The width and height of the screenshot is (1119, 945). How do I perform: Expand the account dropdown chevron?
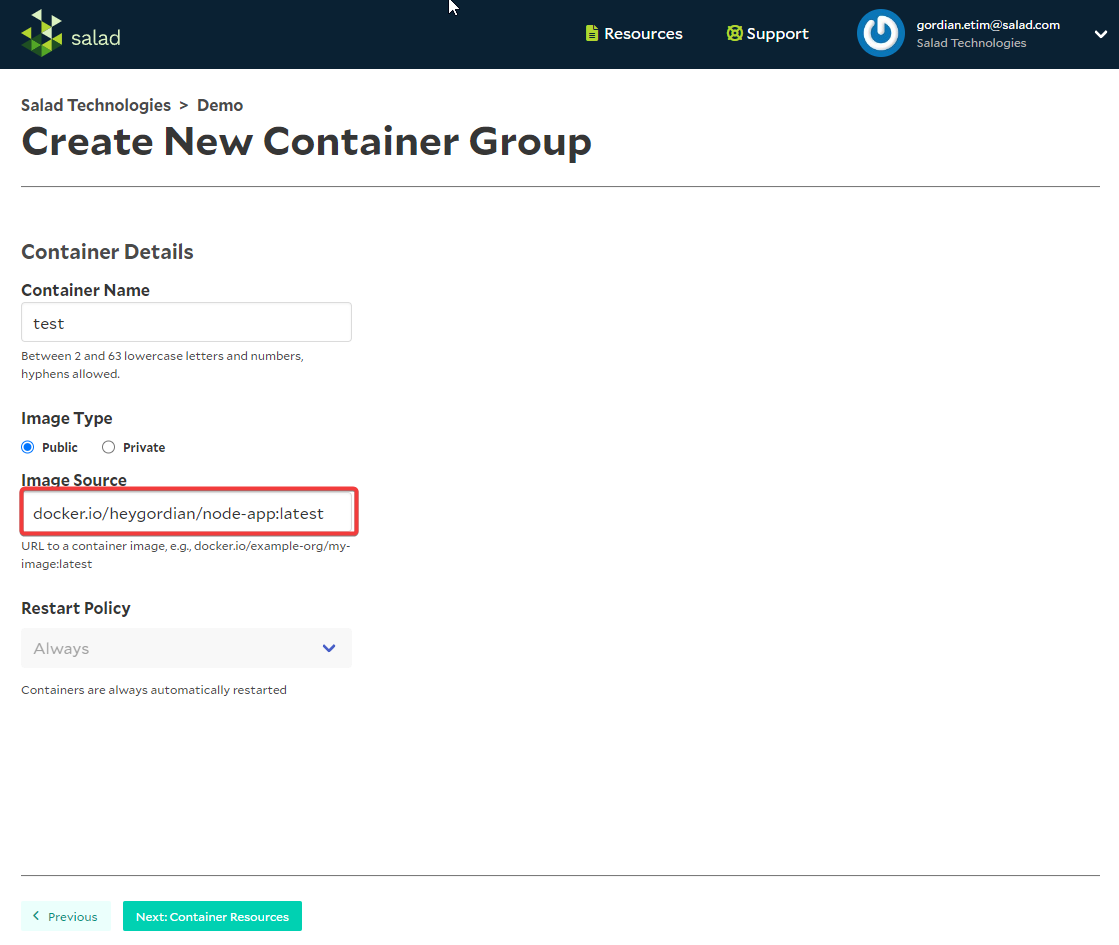point(1100,34)
